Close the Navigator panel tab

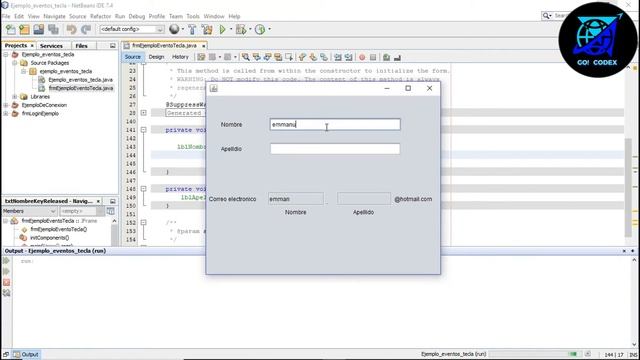coord(98,201)
